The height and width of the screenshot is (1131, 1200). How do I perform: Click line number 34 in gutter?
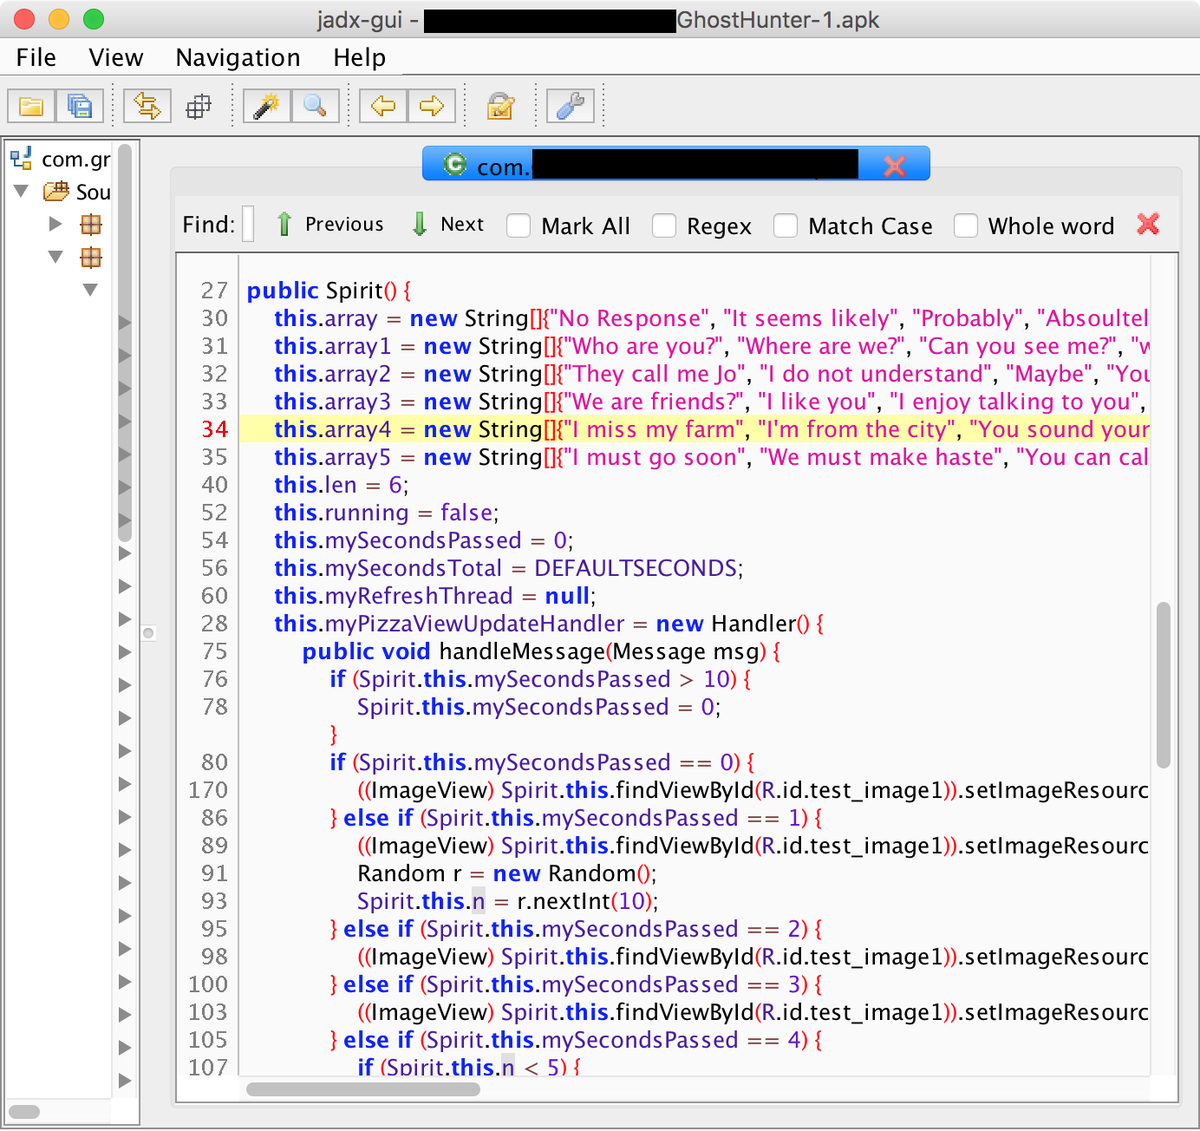click(215, 429)
